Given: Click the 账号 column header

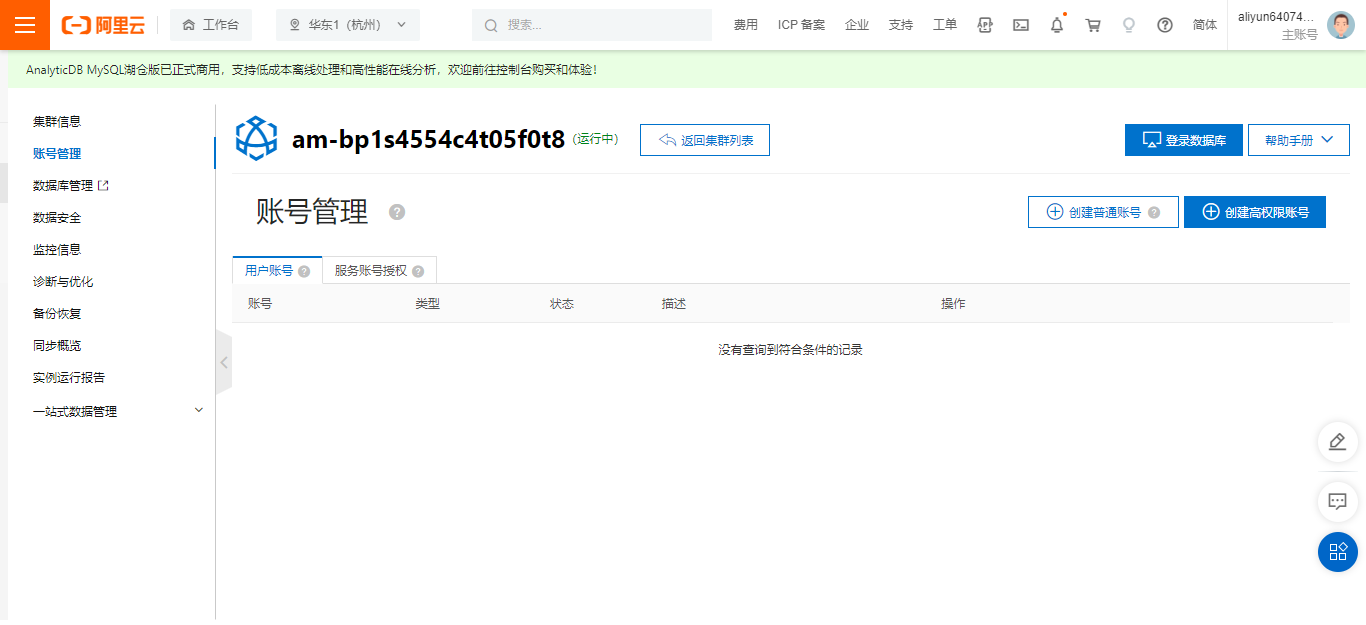Looking at the screenshot, I should [x=260, y=303].
